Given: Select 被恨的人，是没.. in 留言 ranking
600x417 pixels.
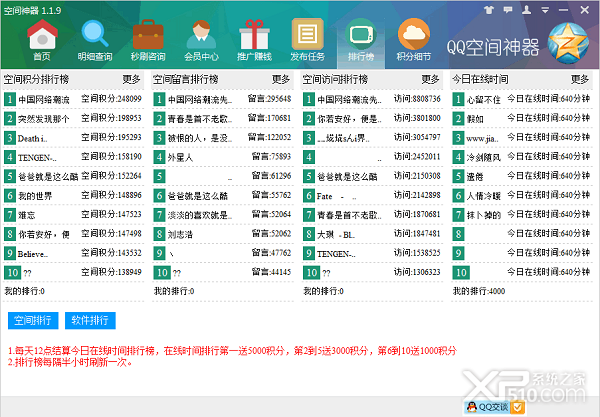Looking at the screenshot, I should click(200, 138).
